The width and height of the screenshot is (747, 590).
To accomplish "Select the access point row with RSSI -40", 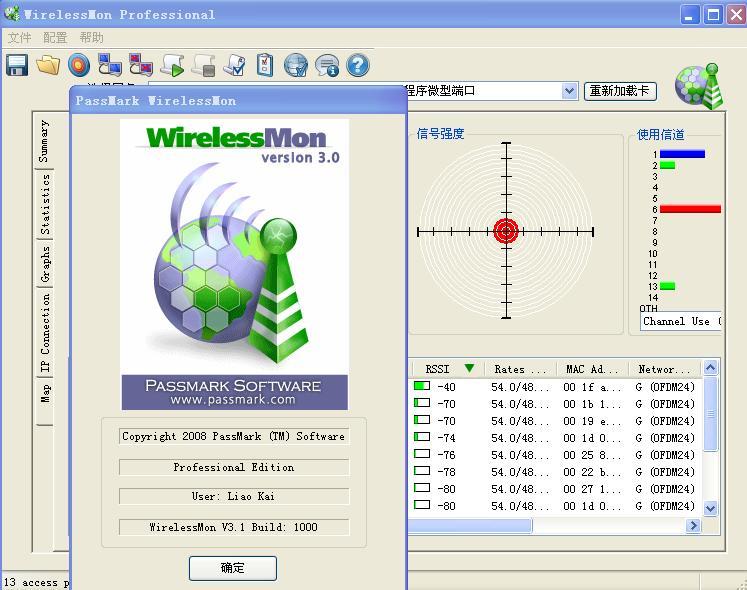I will click(554, 387).
